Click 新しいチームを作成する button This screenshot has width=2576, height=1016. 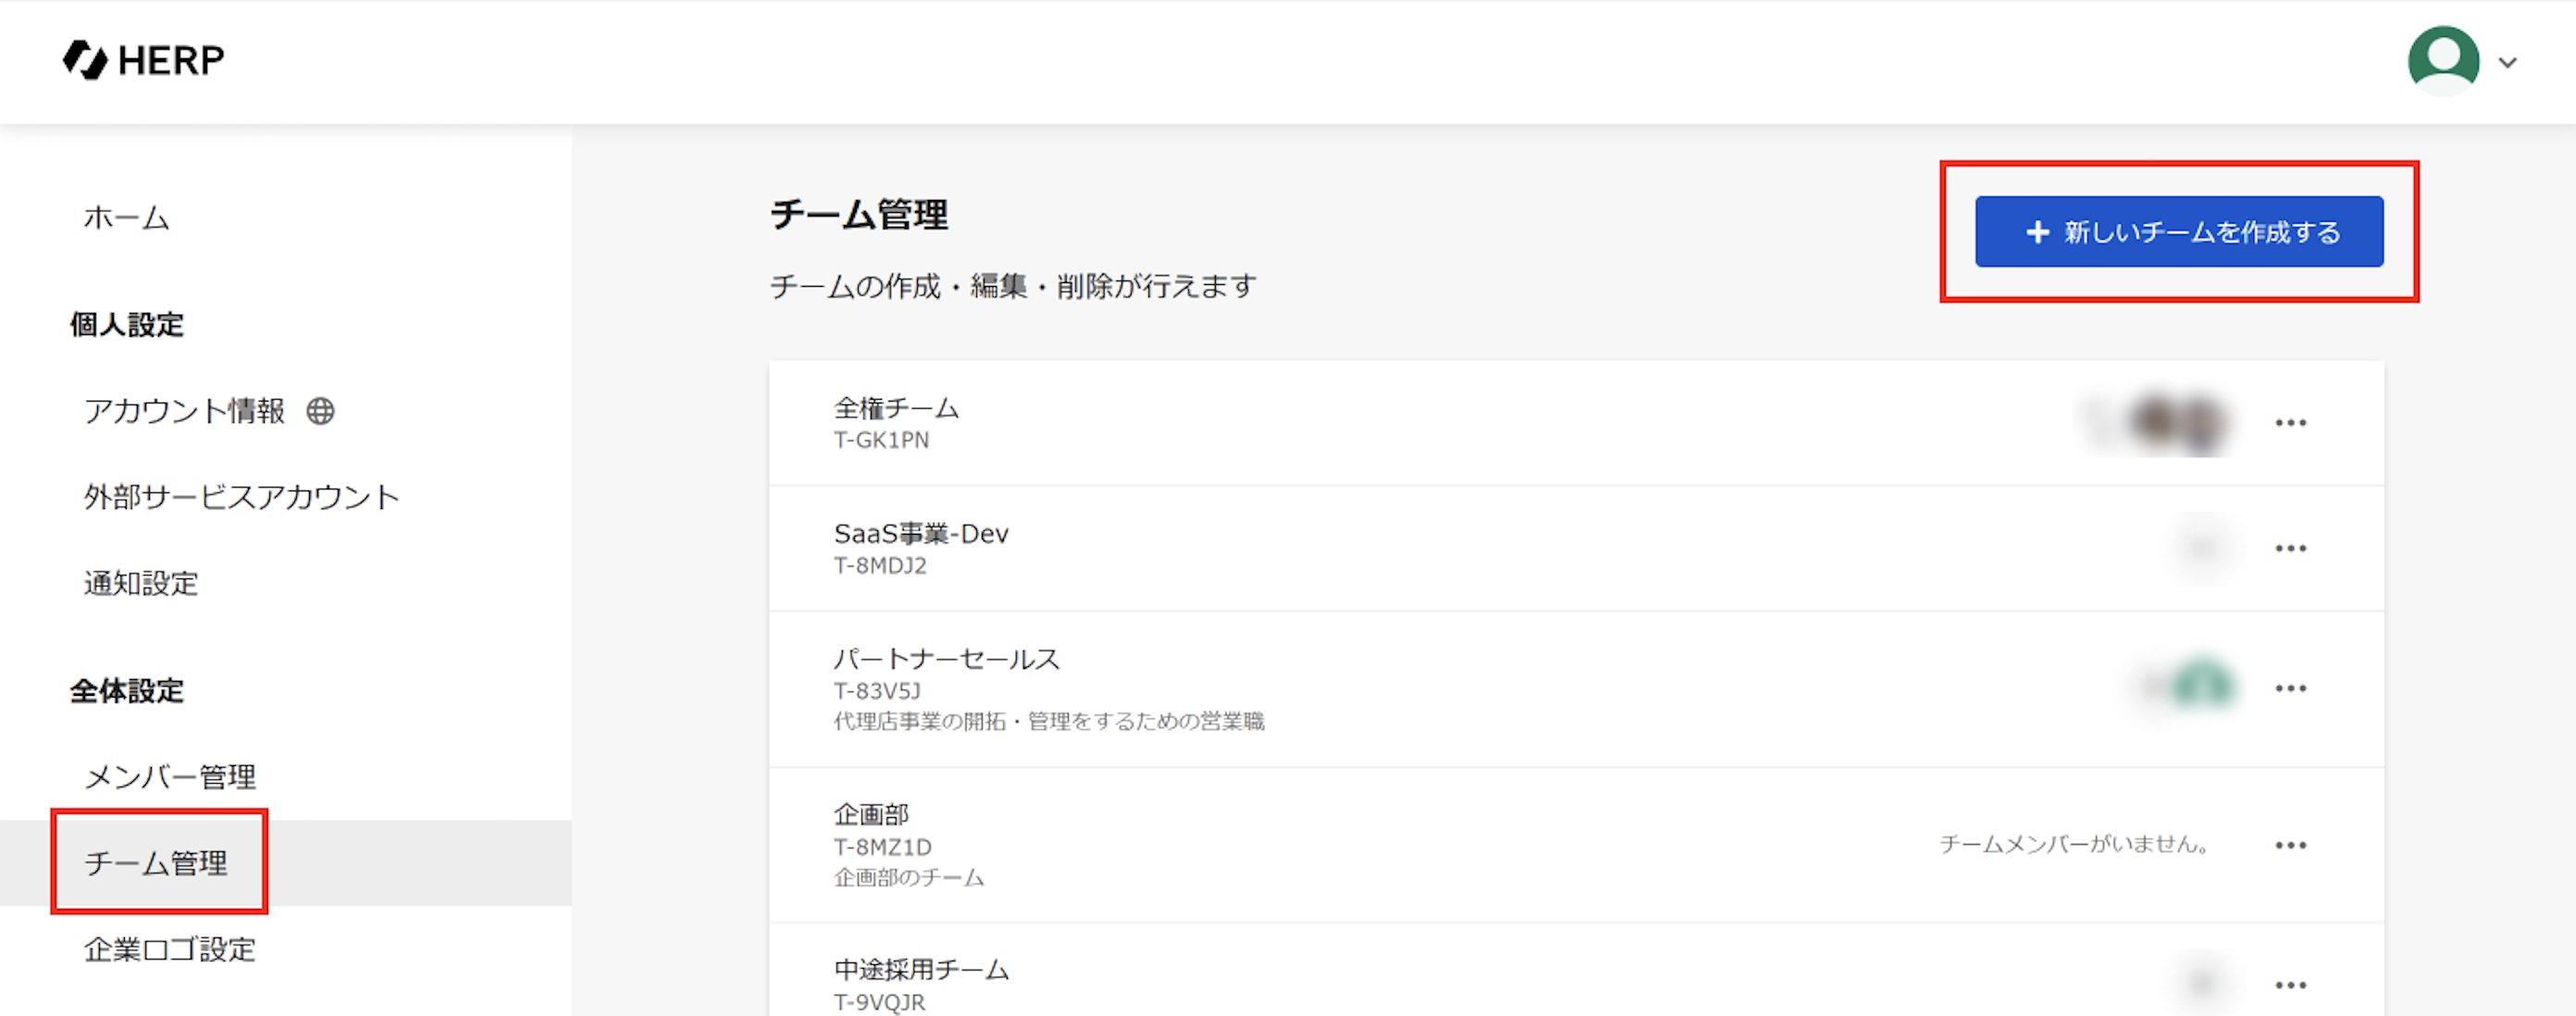pyautogui.click(x=2178, y=232)
